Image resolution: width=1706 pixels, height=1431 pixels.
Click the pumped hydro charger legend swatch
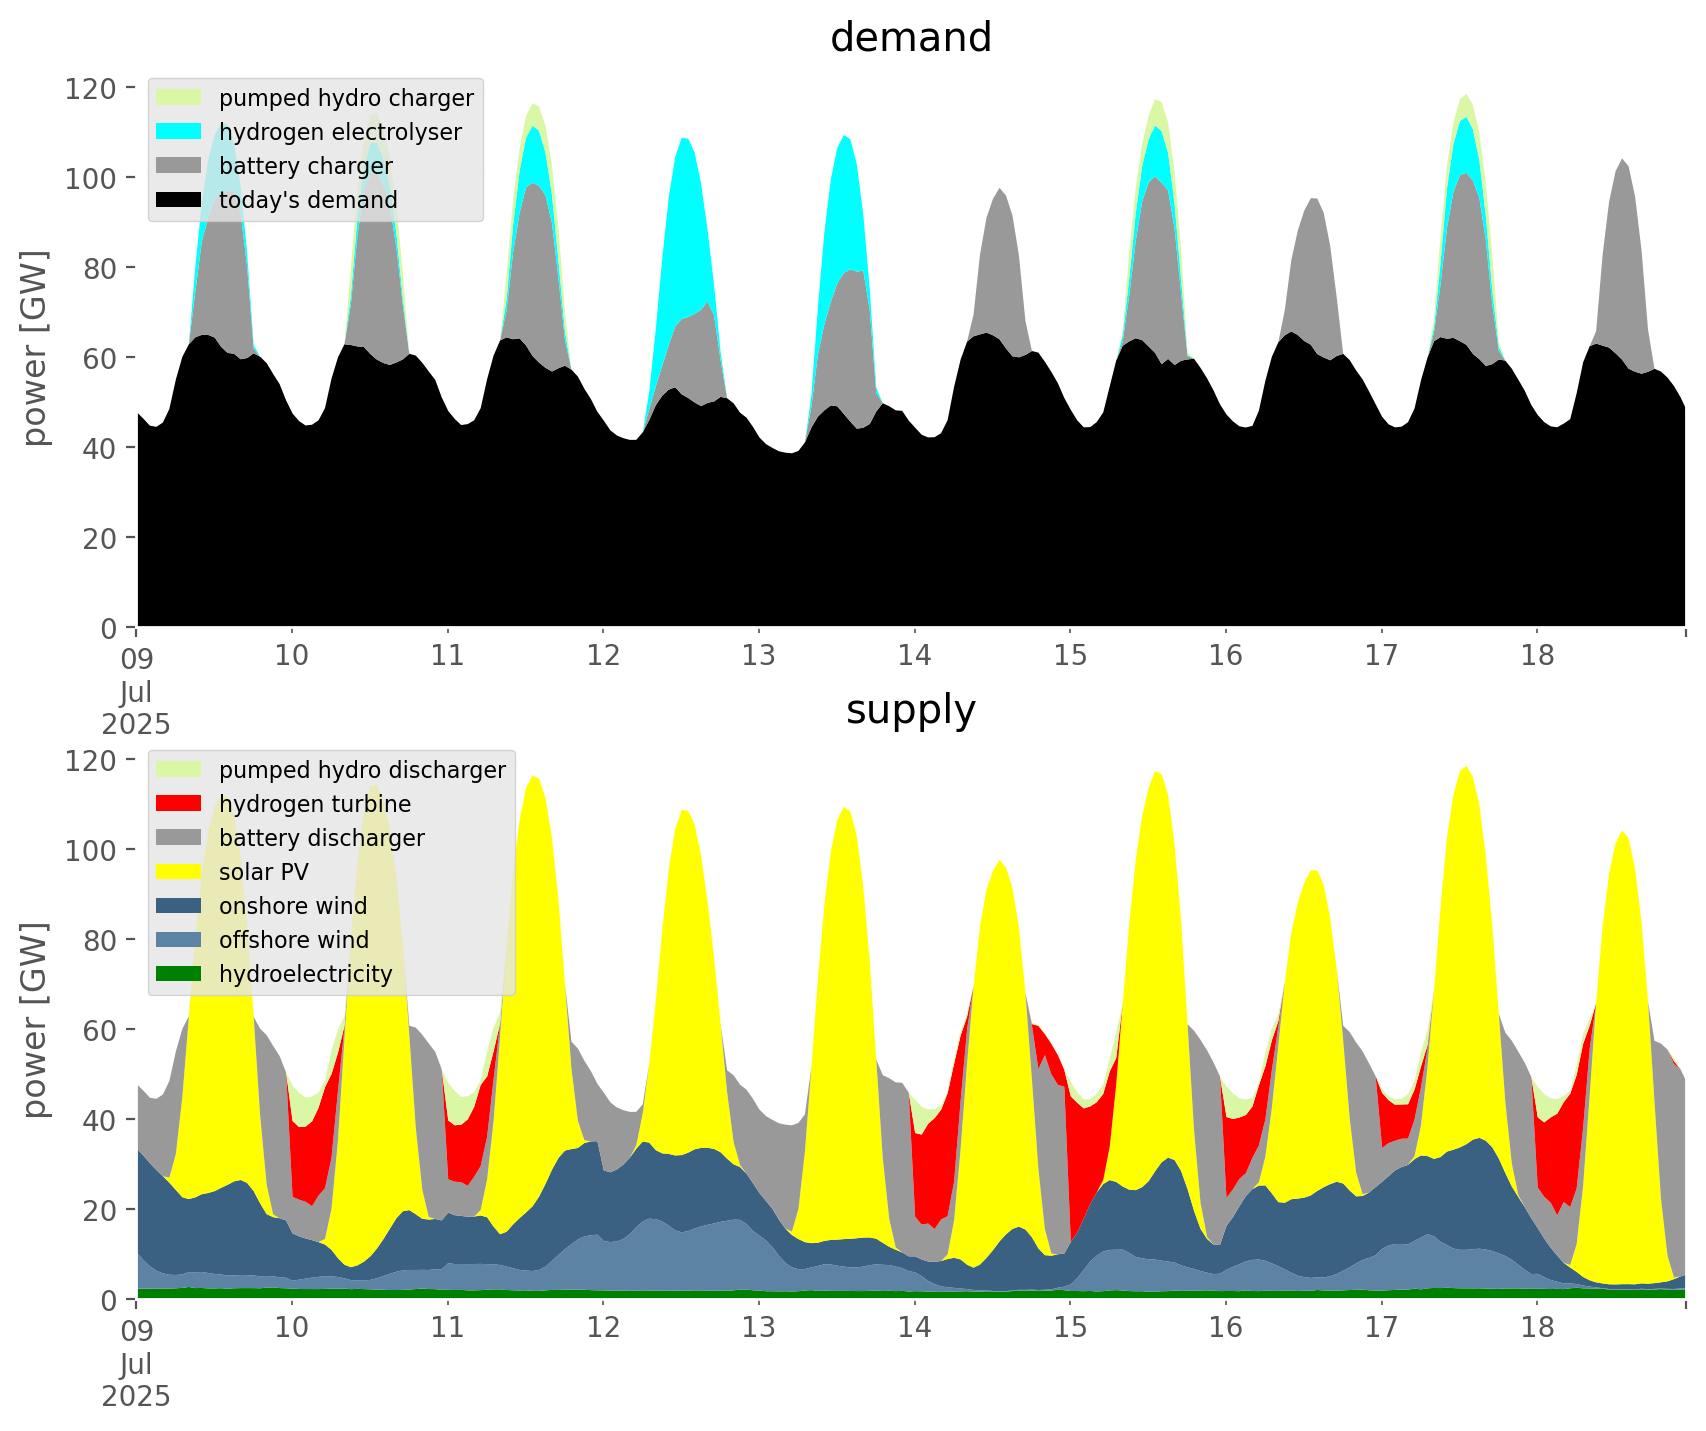[x=178, y=98]
